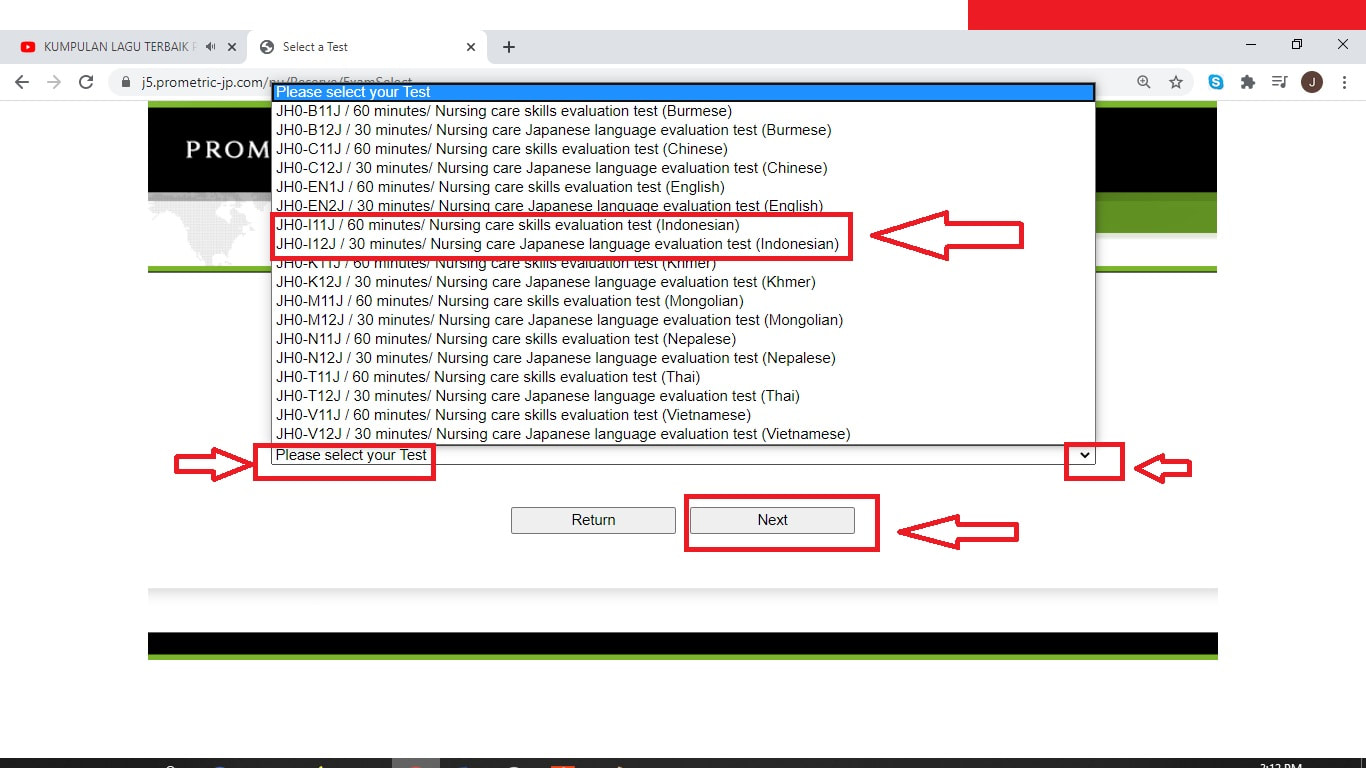The image size is (1366, 768).
Task: Bookmark this page with star icon
Action: [x=1176, y=82]
